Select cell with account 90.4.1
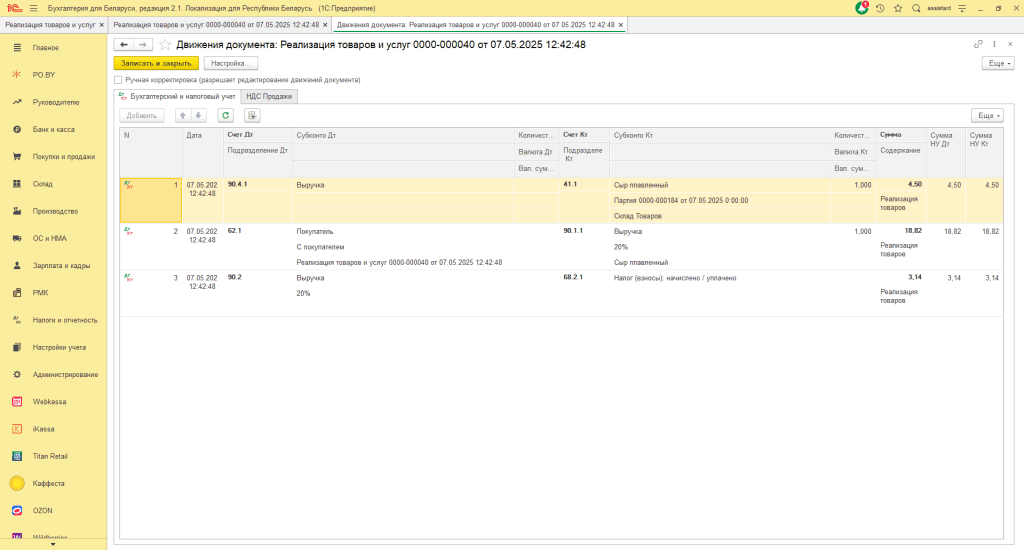1024x550 pixels. pyautogui.click(x=257, y=185)
